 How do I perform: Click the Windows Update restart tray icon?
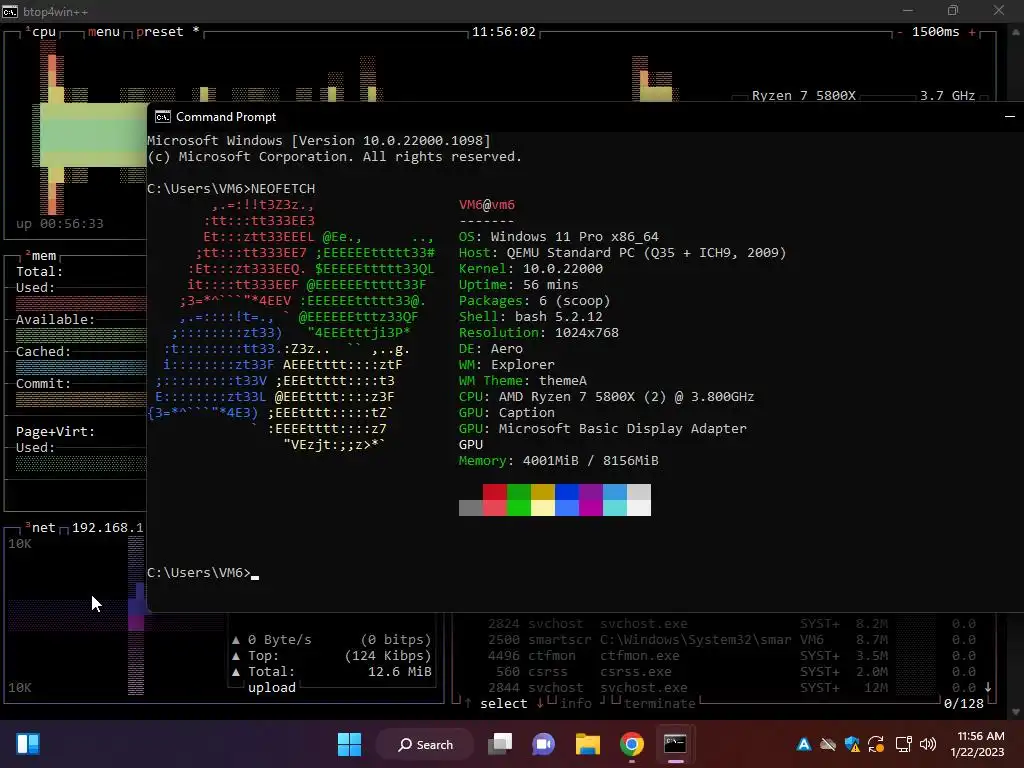(876, 744)
